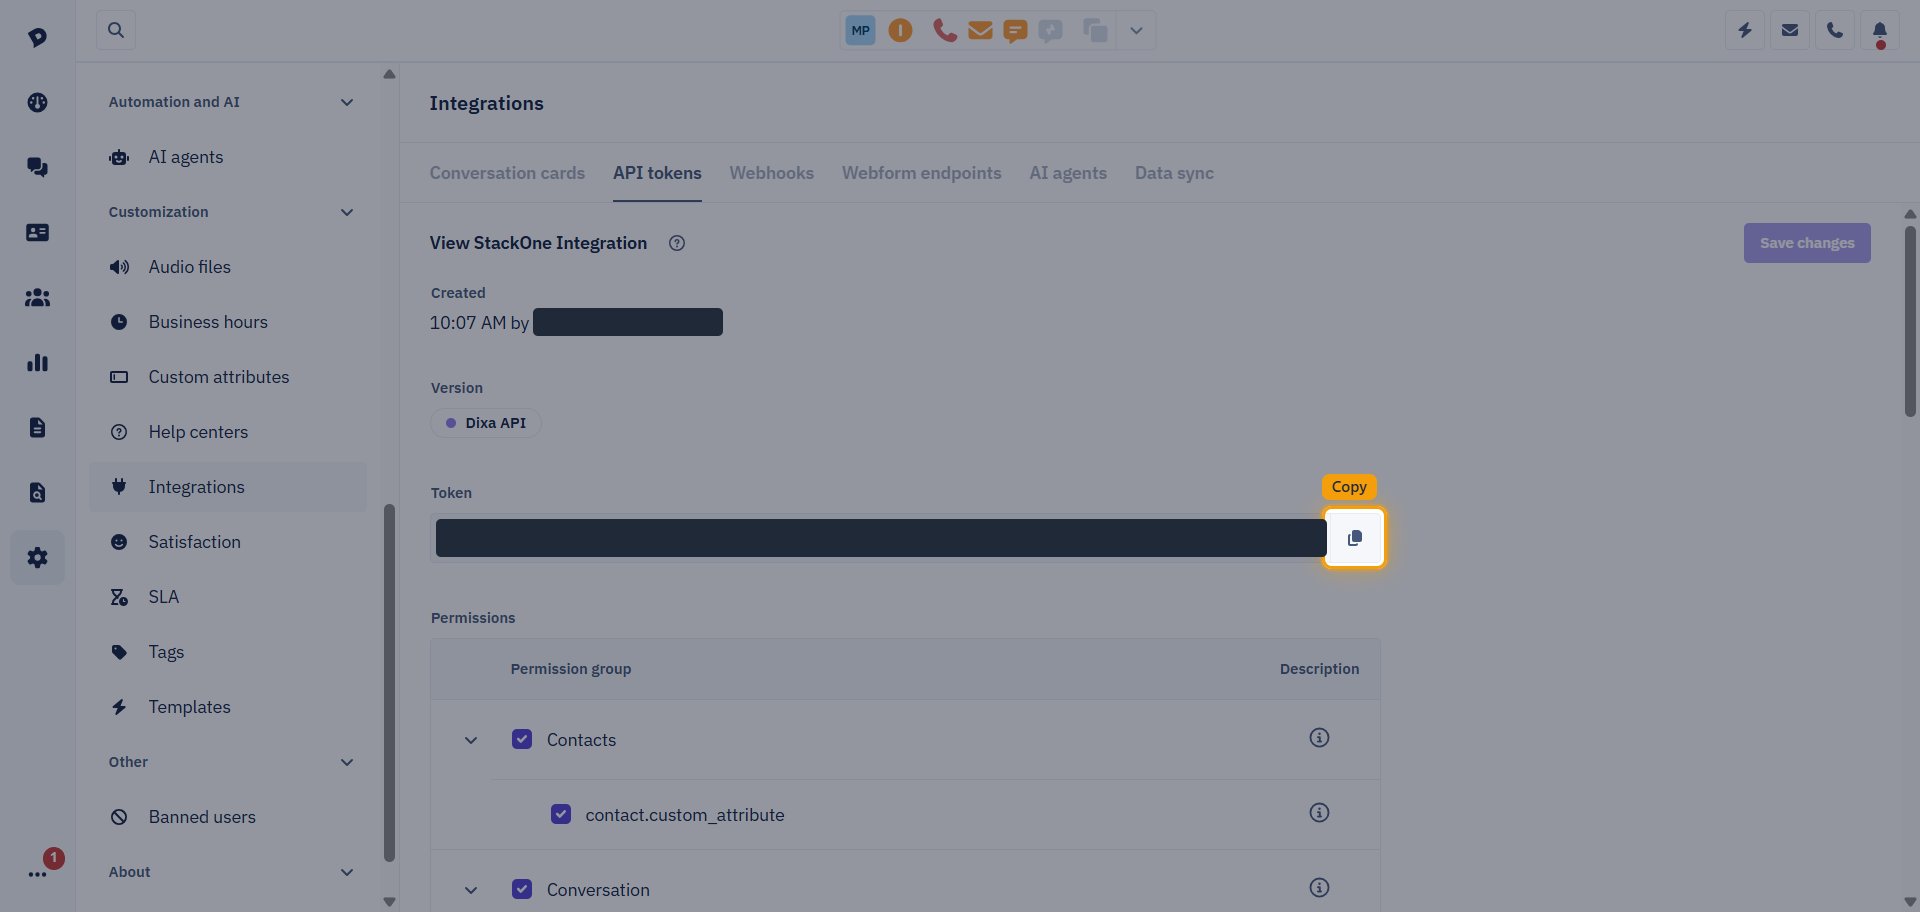Switch to the Data sync tab

pos(1174,173)
